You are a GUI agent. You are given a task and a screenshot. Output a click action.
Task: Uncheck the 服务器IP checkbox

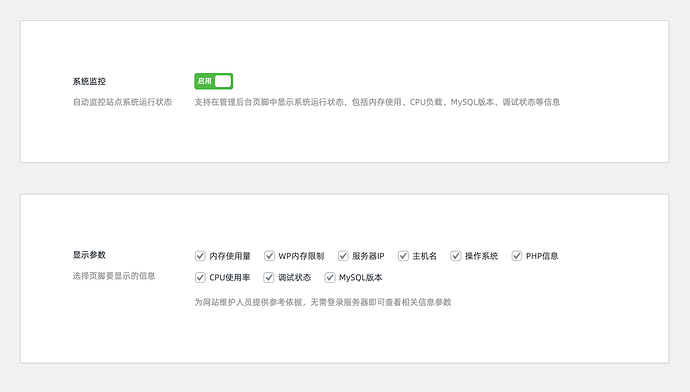point(343,256)
